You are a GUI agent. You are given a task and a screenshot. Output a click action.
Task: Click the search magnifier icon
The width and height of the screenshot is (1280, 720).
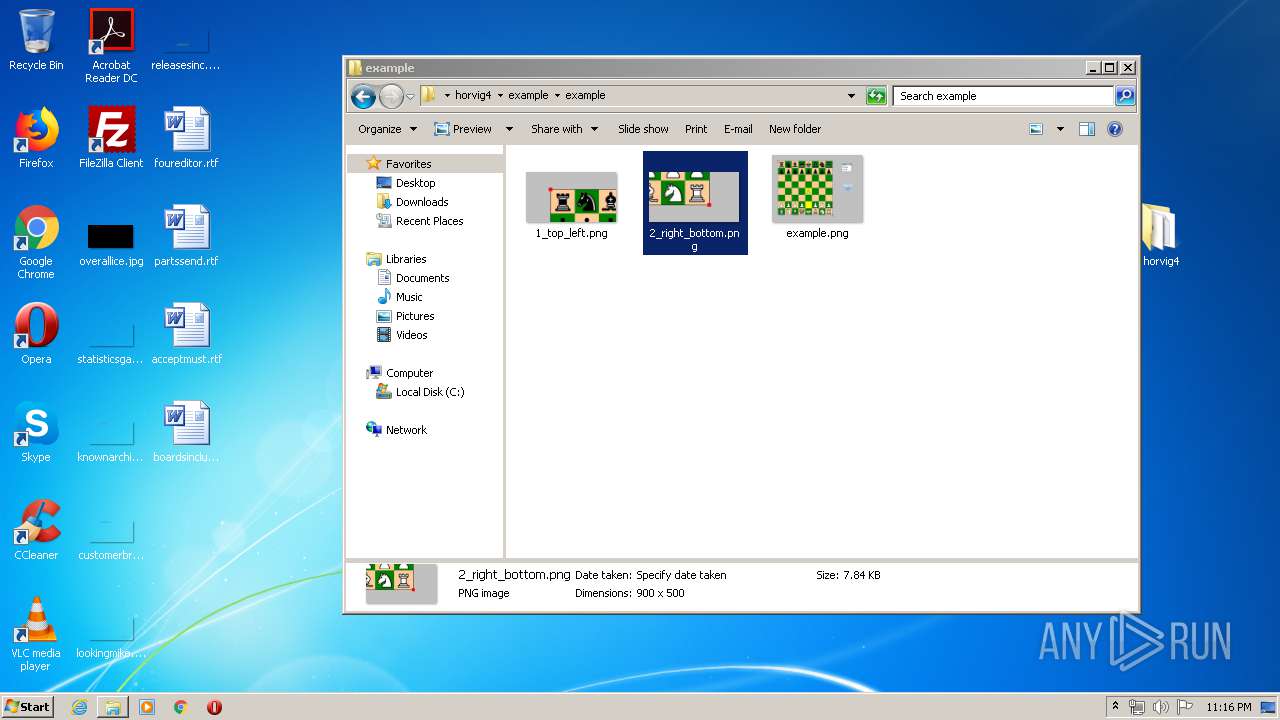point(1125,96)
